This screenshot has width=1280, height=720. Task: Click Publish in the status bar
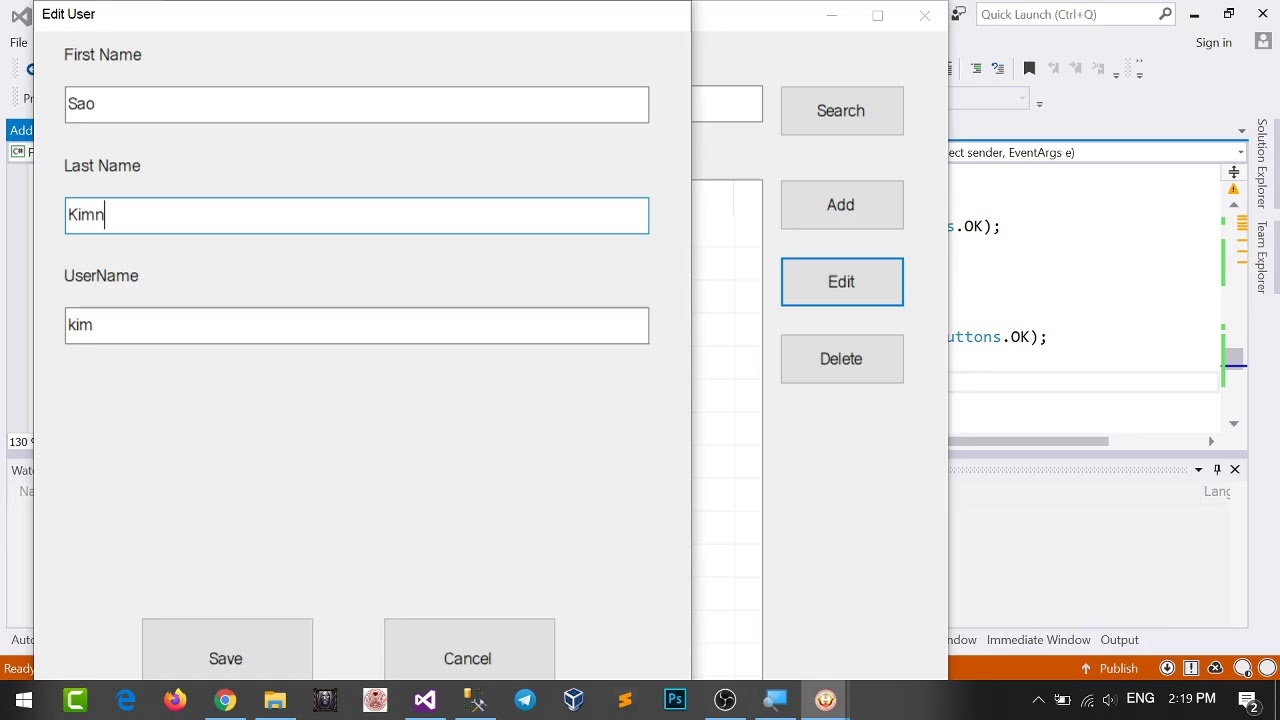(x=1109, y=668)
